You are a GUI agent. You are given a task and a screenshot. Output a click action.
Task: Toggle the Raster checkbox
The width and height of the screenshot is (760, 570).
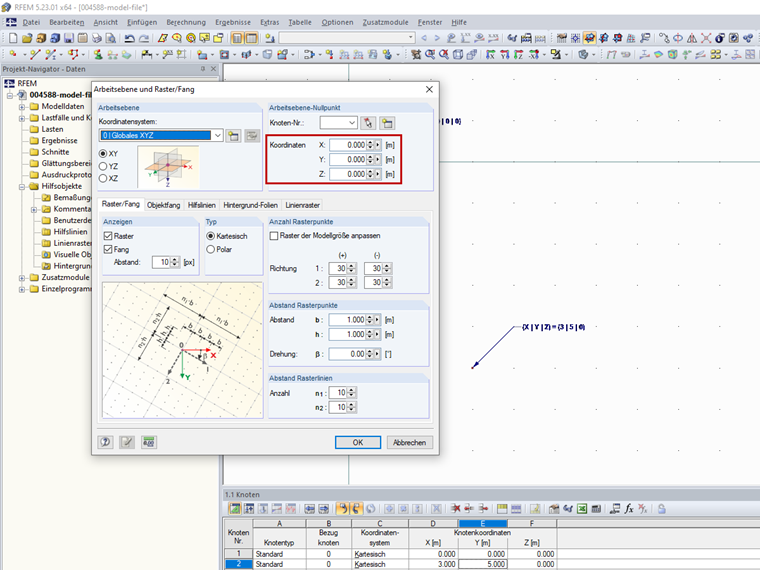[x=108, y=236]
